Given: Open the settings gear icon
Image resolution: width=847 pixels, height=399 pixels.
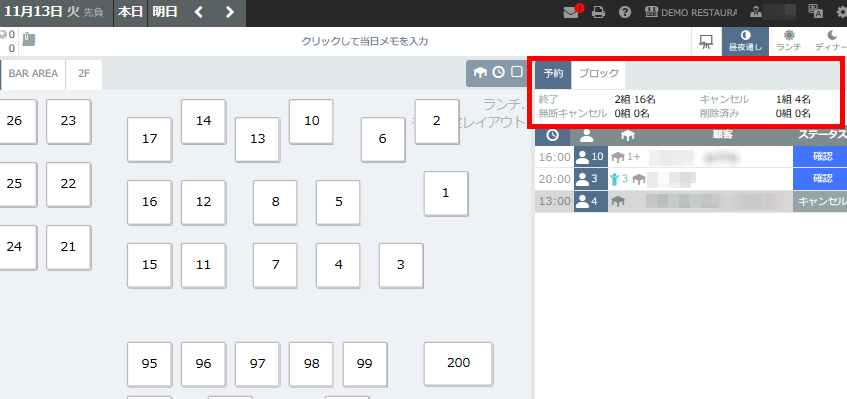Looking at the screenshot, I should click(x=842, y=12).
